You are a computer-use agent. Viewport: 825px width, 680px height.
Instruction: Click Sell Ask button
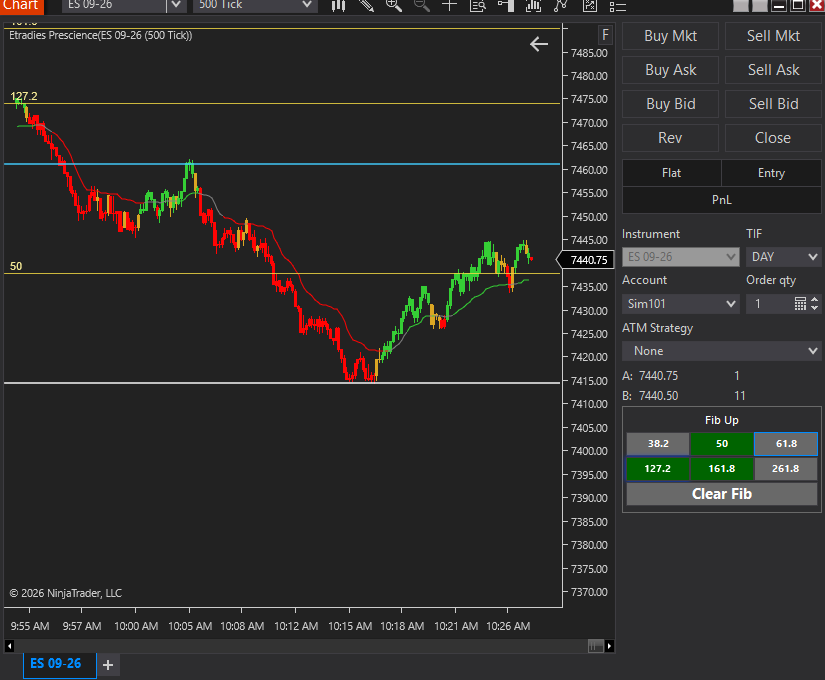[773, 70]
